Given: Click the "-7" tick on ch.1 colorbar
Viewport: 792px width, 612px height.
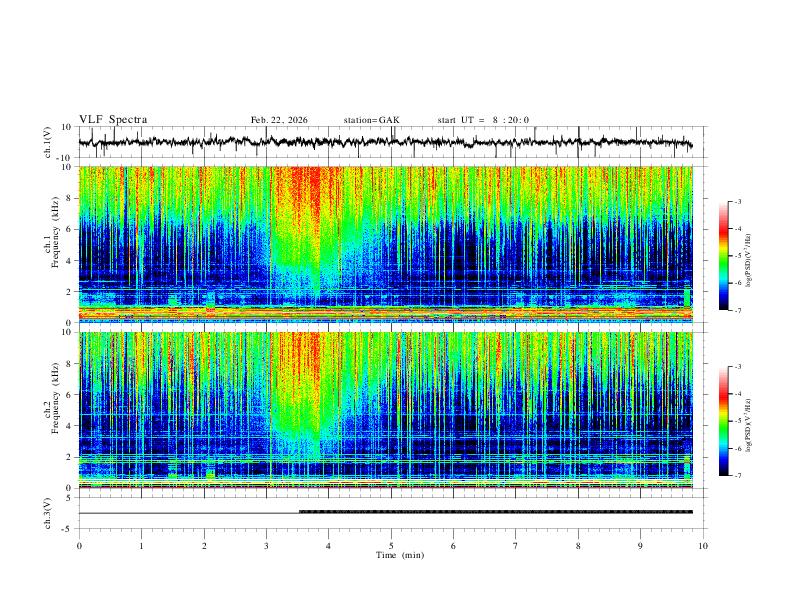Looking at the screenshot, I should click(x=737, y=310).
